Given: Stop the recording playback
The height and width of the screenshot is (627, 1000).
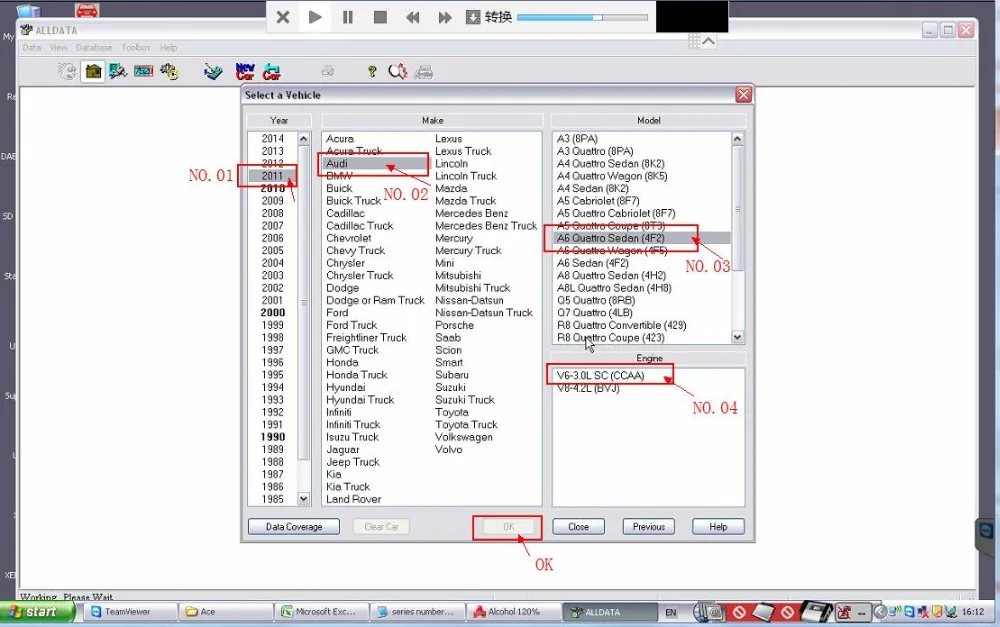Looking at the screenshot, I should 380,17.
